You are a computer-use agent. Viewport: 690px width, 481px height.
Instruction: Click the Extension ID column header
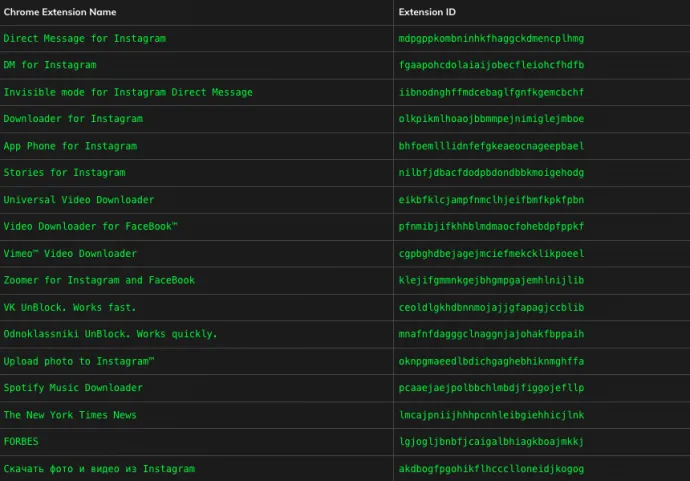tap(427, 12)
